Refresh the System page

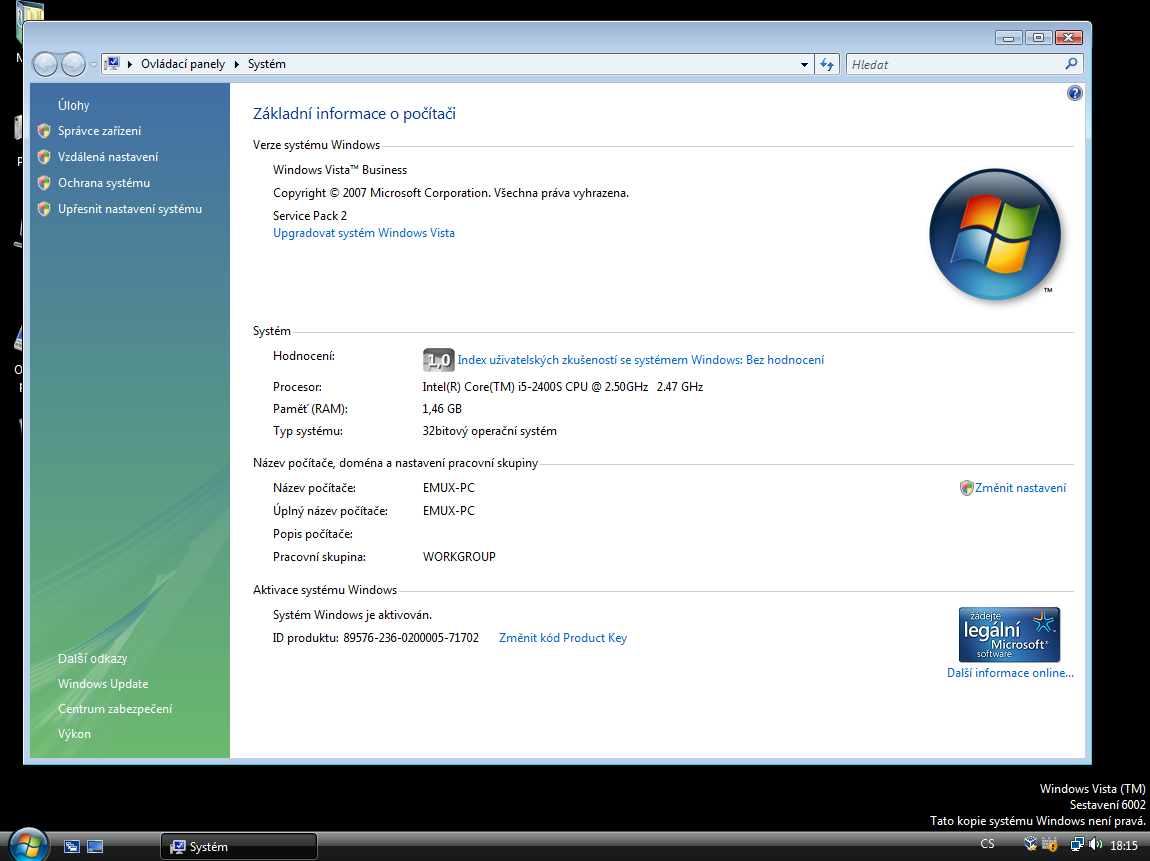827,65
